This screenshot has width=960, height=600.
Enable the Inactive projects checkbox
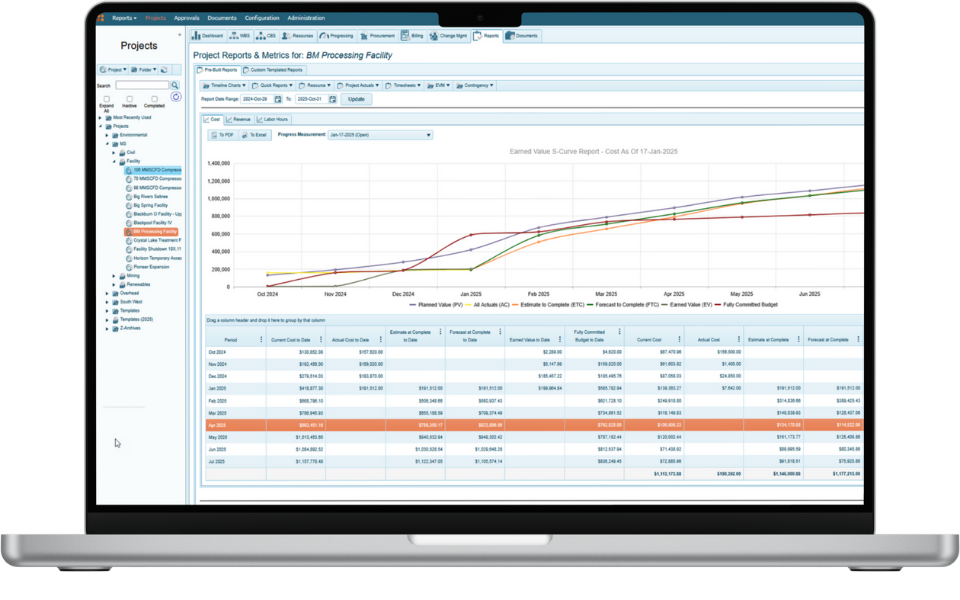tap(130, 99)
